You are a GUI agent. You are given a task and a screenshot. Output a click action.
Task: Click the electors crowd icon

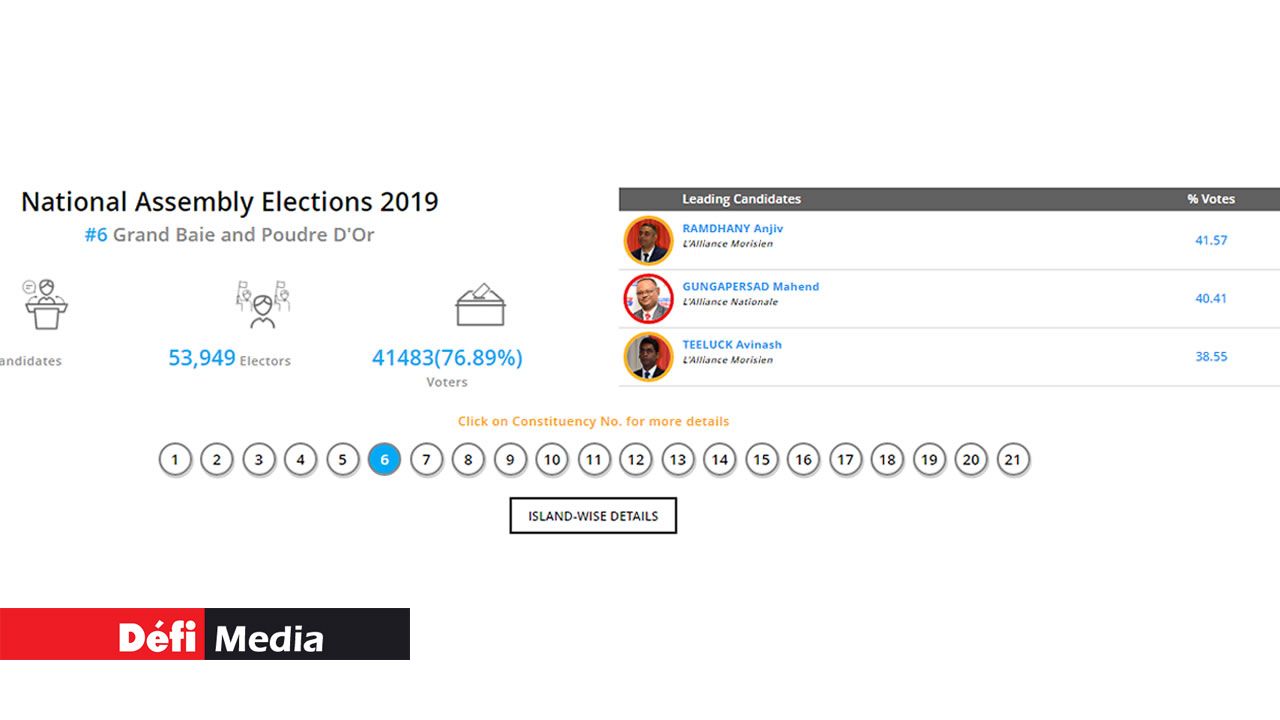(263, 304)
